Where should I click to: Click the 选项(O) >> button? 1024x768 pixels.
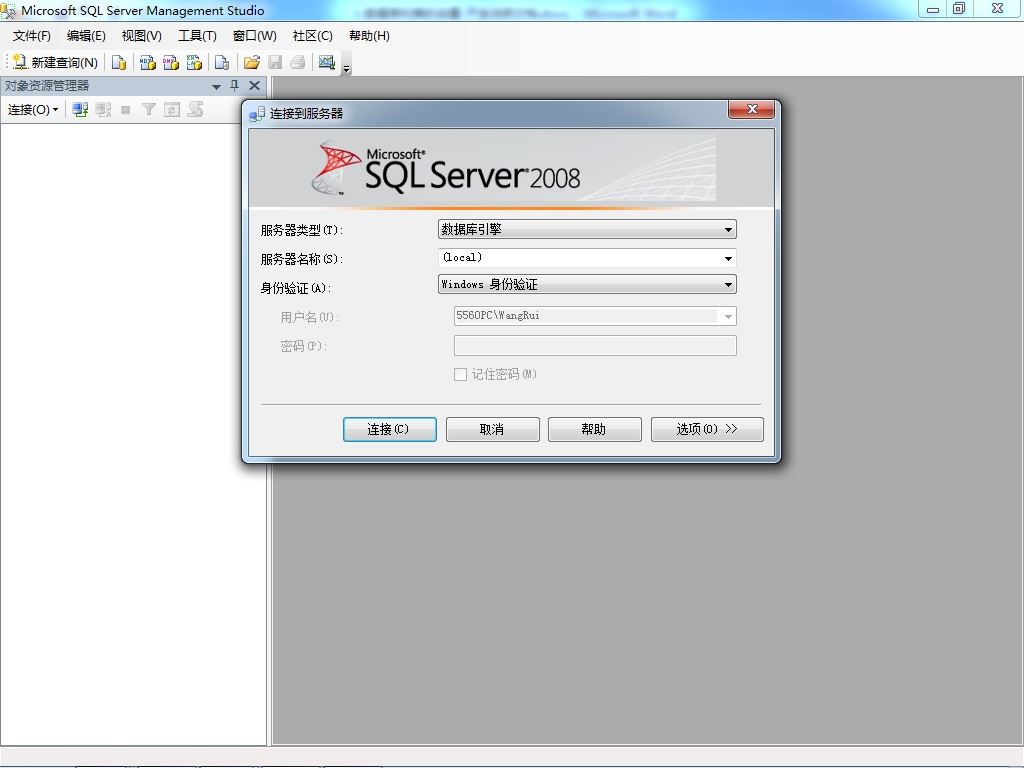pyautogui.click(x=707, y=430)
